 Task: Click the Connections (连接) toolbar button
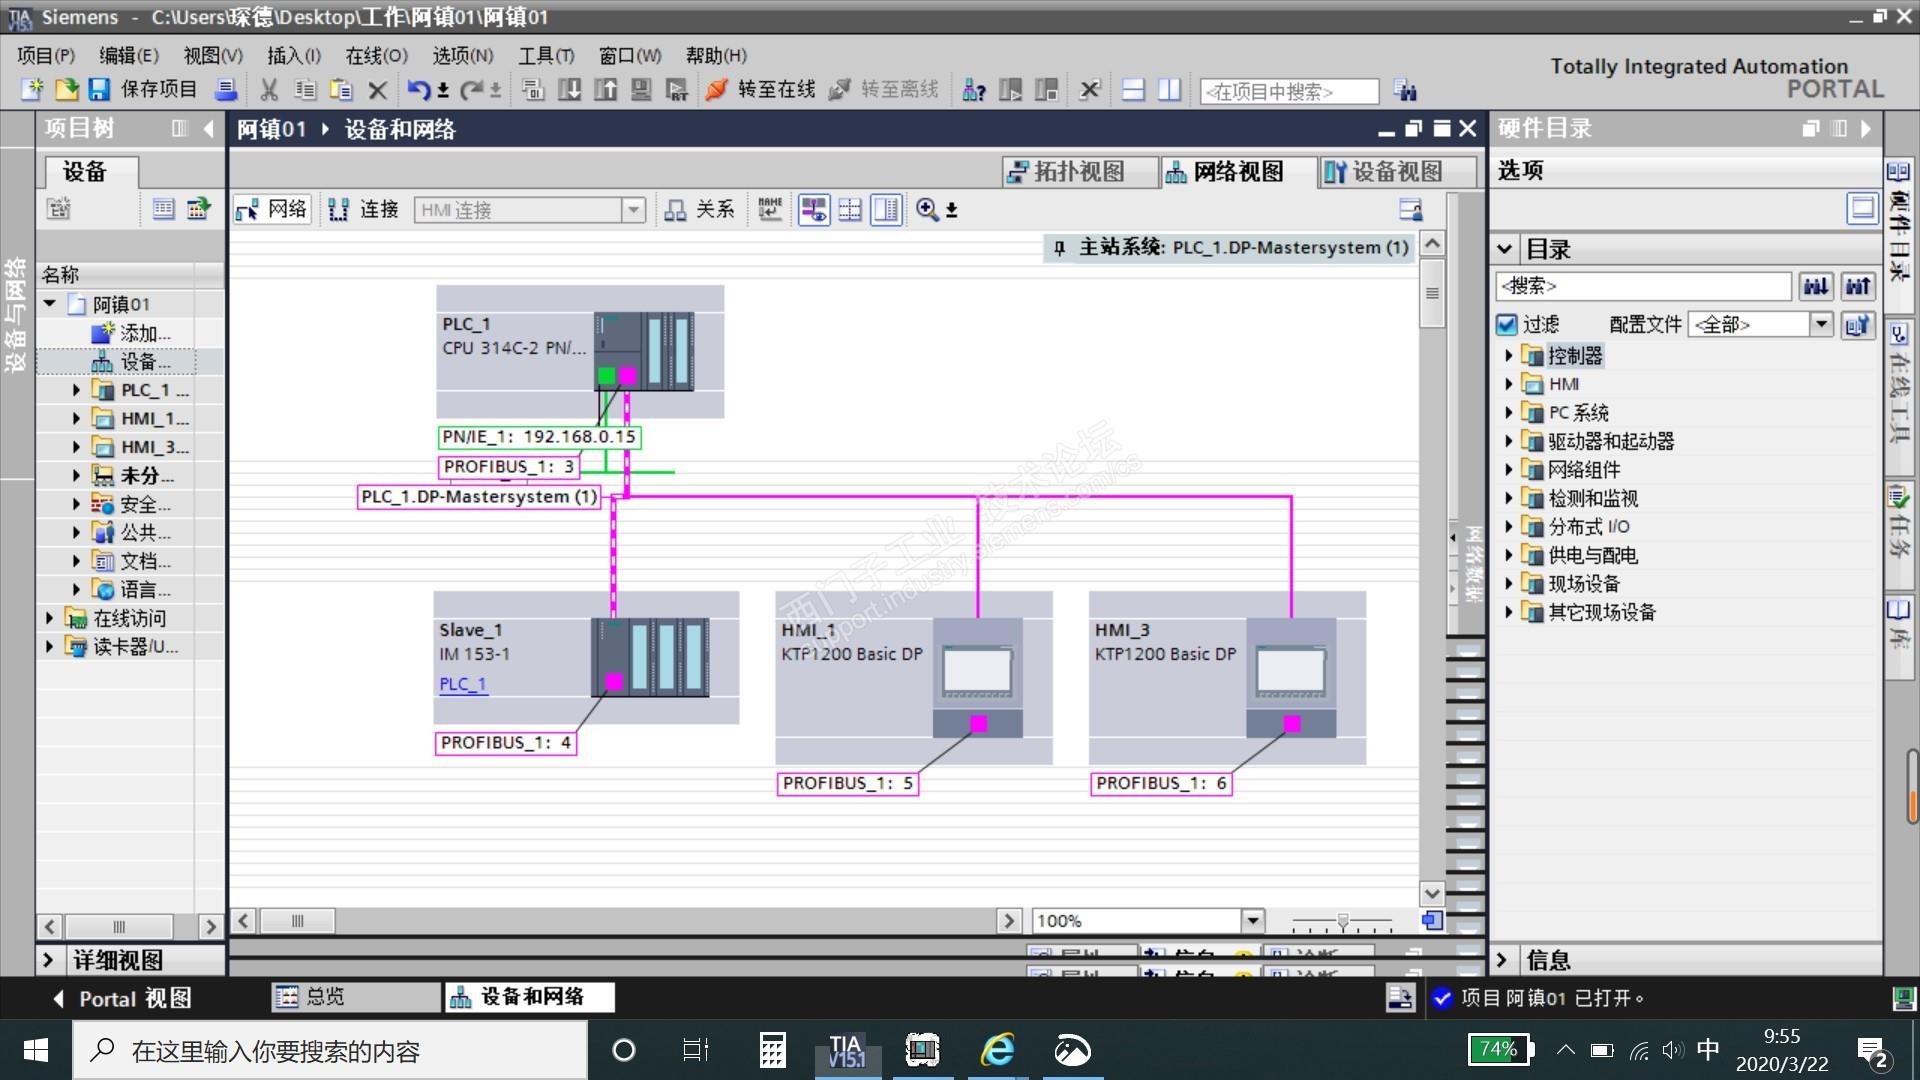364,209
